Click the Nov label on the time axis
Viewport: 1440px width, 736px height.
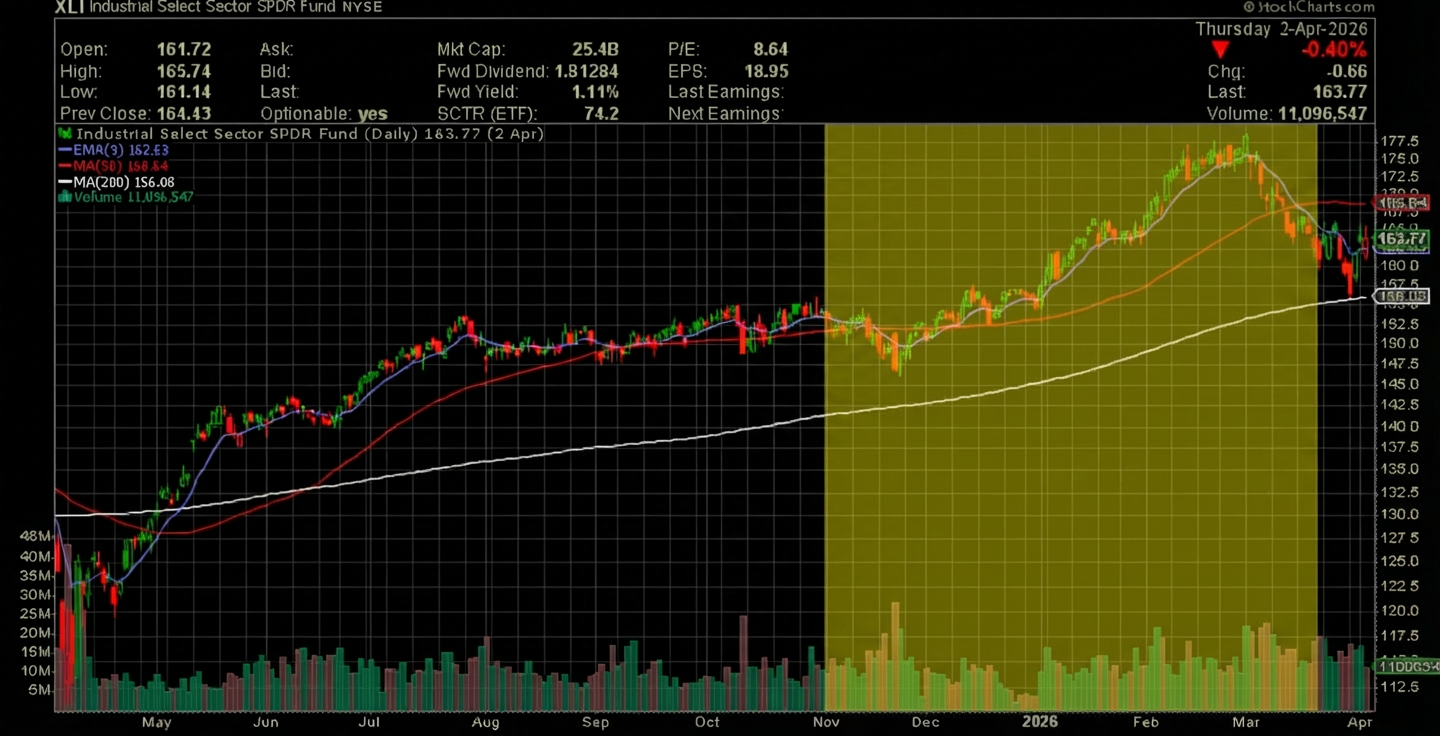[x=825, y=721]
